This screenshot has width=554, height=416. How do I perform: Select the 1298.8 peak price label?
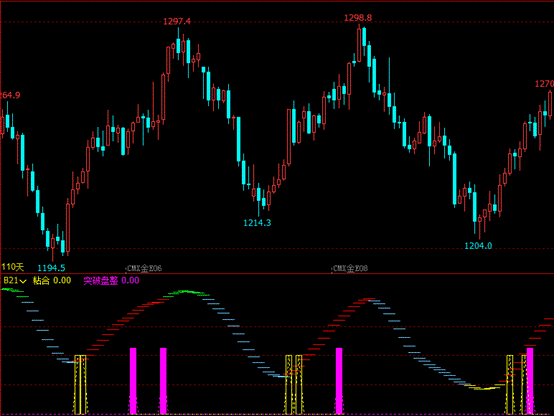click(358, 18)
